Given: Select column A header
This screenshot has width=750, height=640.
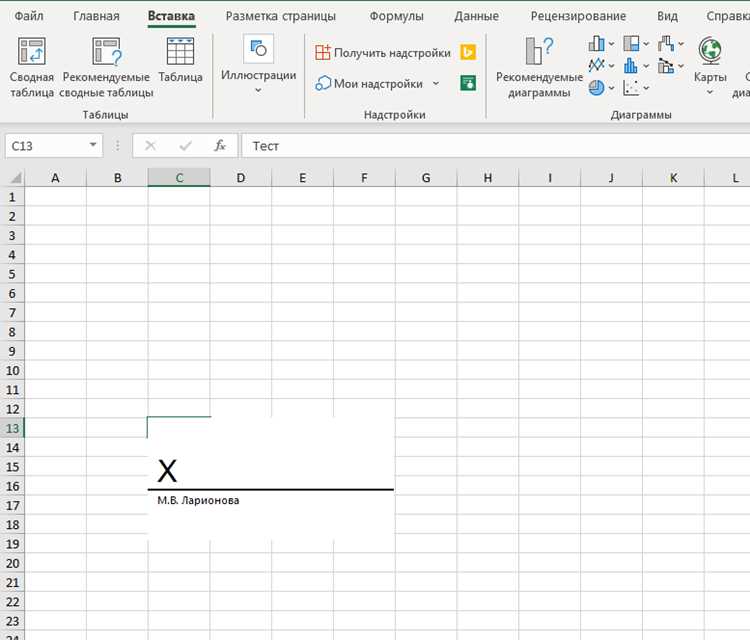Looking at the screenshot, I should (x=55, y=178).
